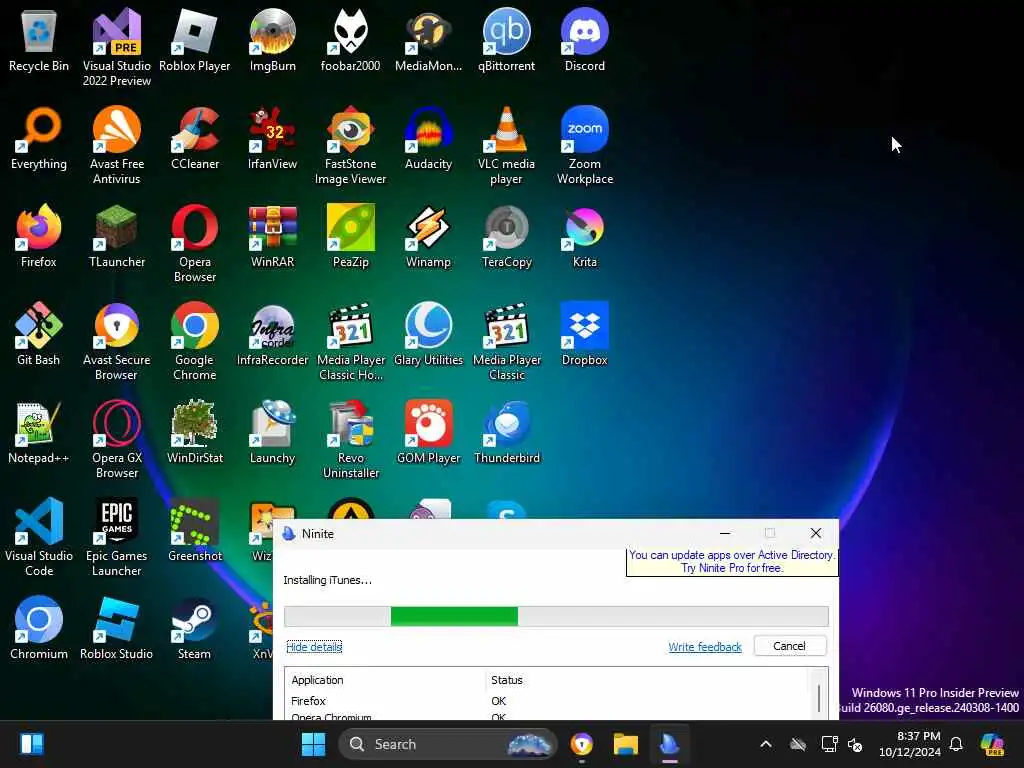1024x768 pixels.
Task: Open Write feedback link in Ninite
Action: pyautogui.click(x=705, y=647)
